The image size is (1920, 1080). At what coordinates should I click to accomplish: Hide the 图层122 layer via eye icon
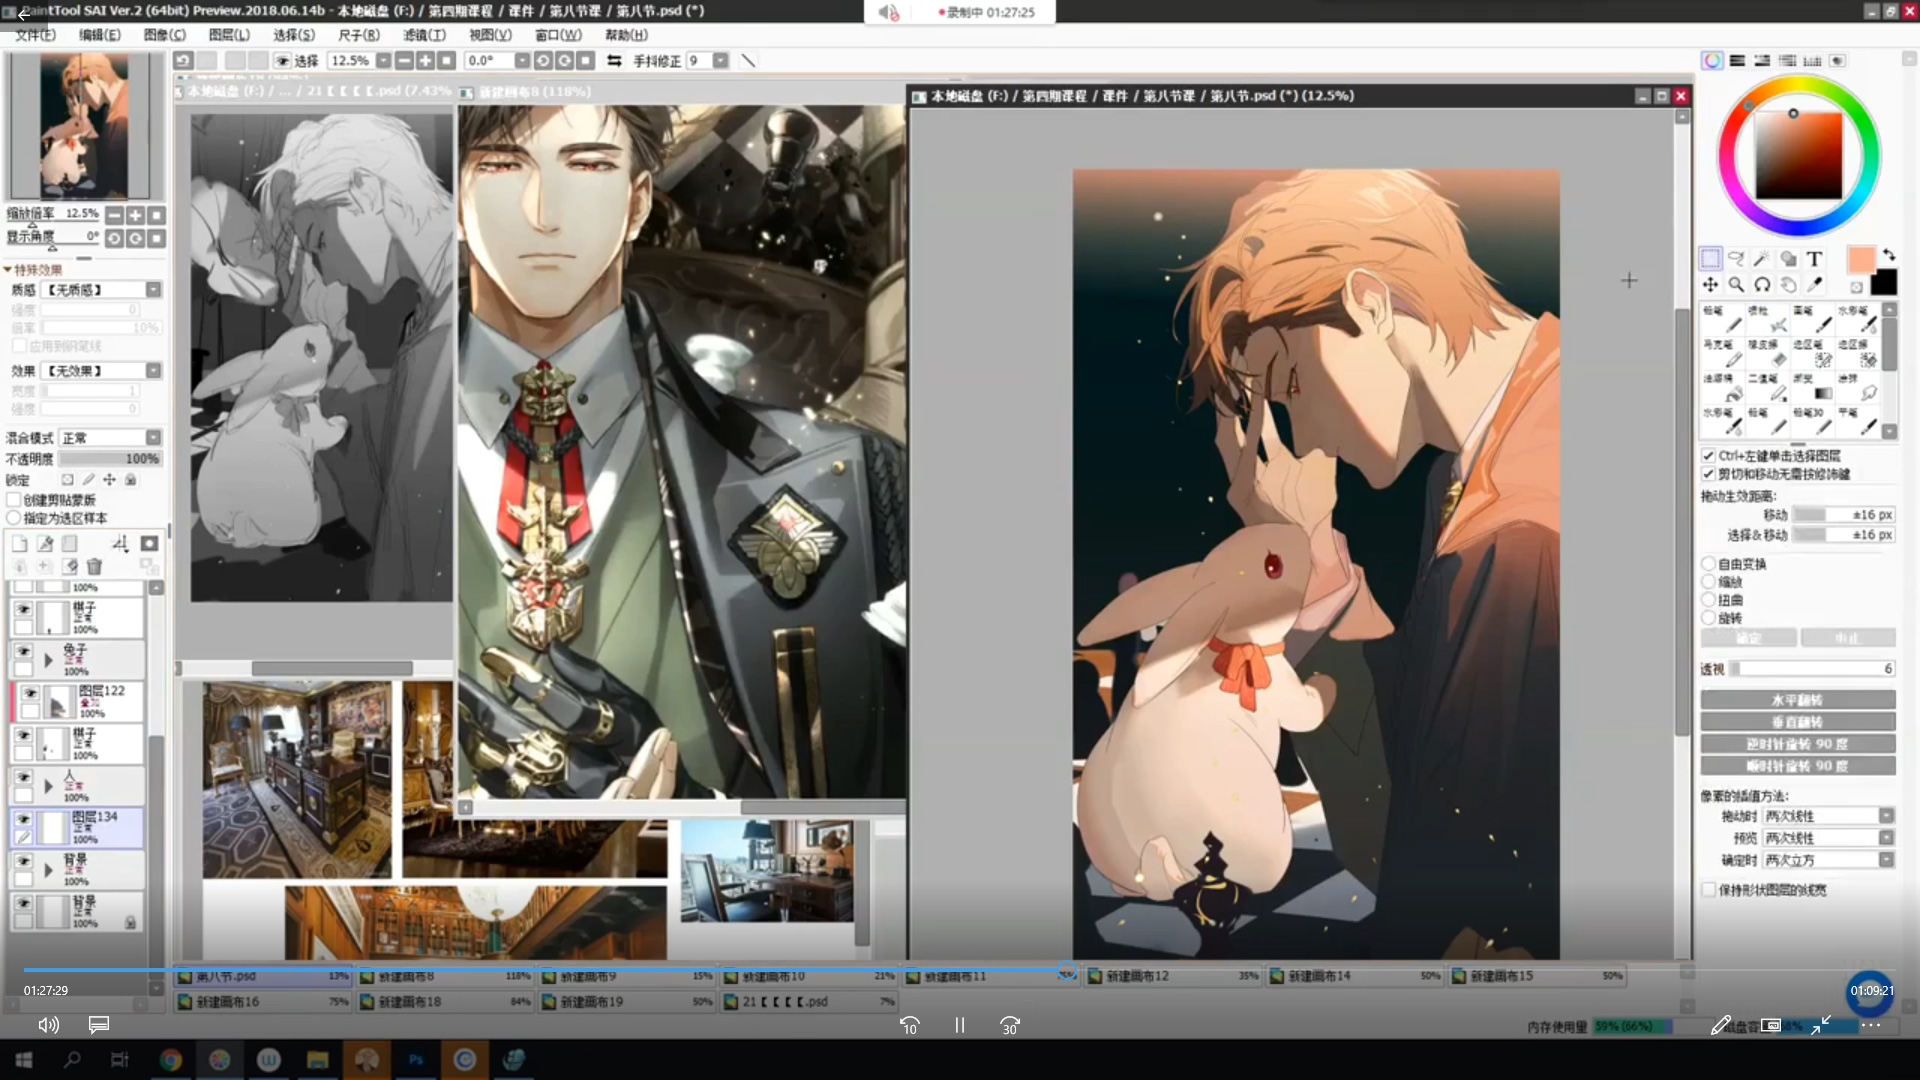(x=31, y=693)
